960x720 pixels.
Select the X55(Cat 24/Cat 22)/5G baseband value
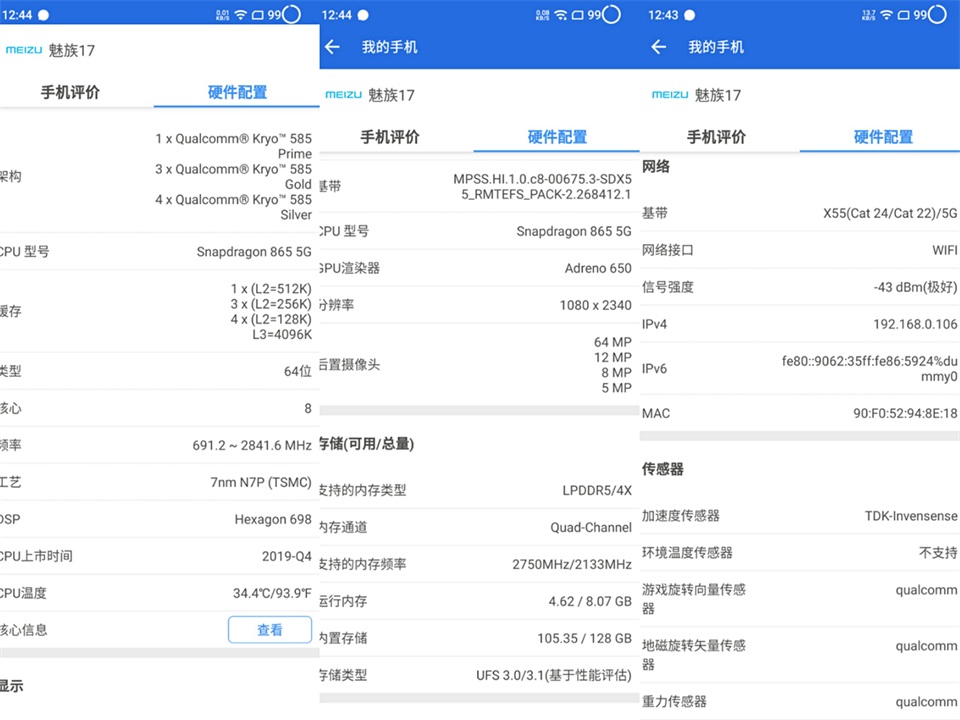click(890, 213)
